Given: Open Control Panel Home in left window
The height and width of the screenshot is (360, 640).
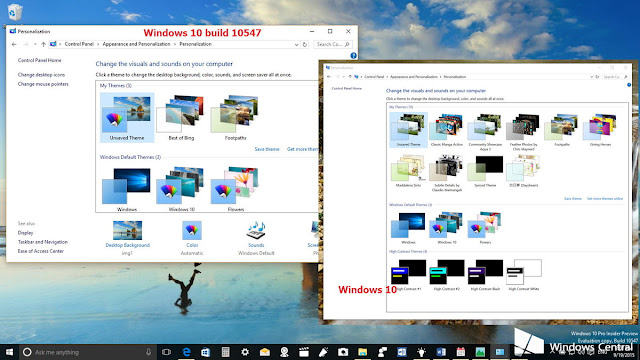Looking at the screenshot, I should [x=40, y=60].
